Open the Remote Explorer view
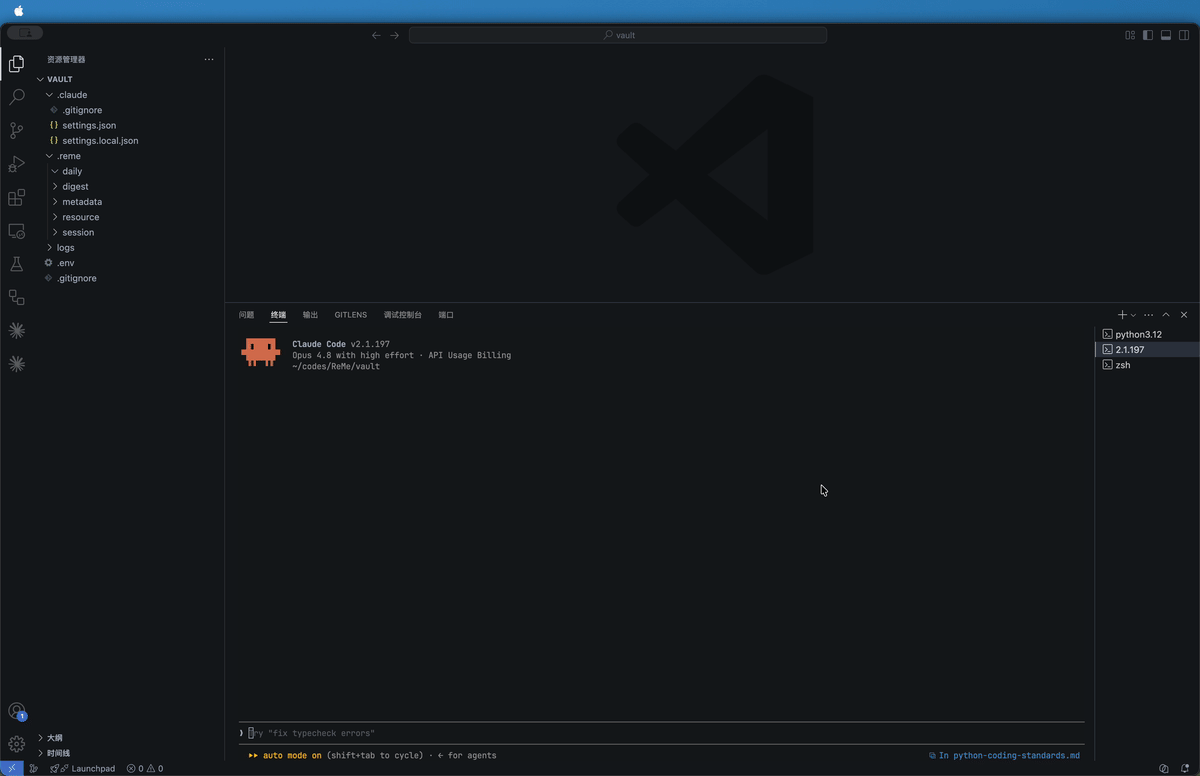The width and height of the screenshot is (1200, 776). pos(16,231)
